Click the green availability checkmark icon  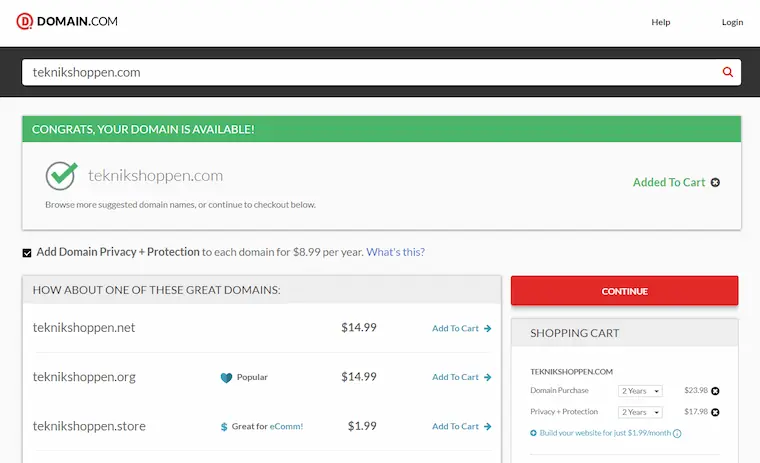pos(62,176)
